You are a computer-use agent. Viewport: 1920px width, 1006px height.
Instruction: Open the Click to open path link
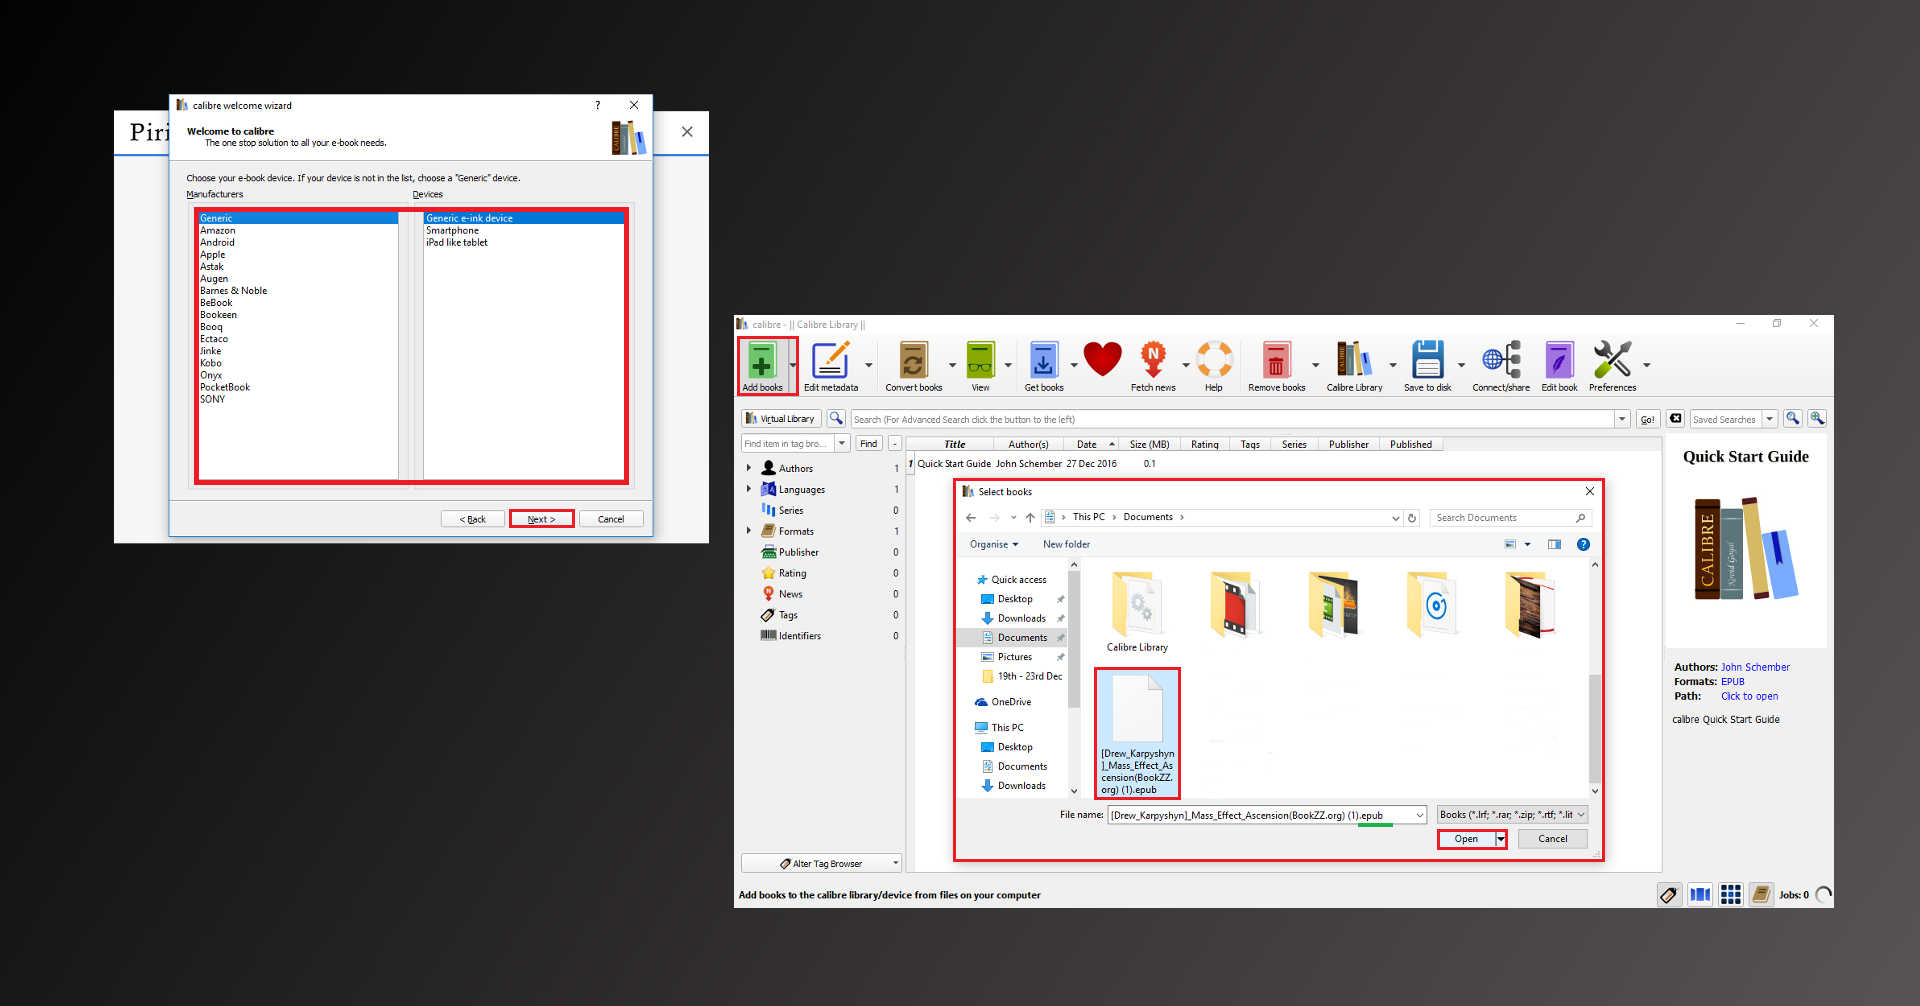(x=1749, y=696)
